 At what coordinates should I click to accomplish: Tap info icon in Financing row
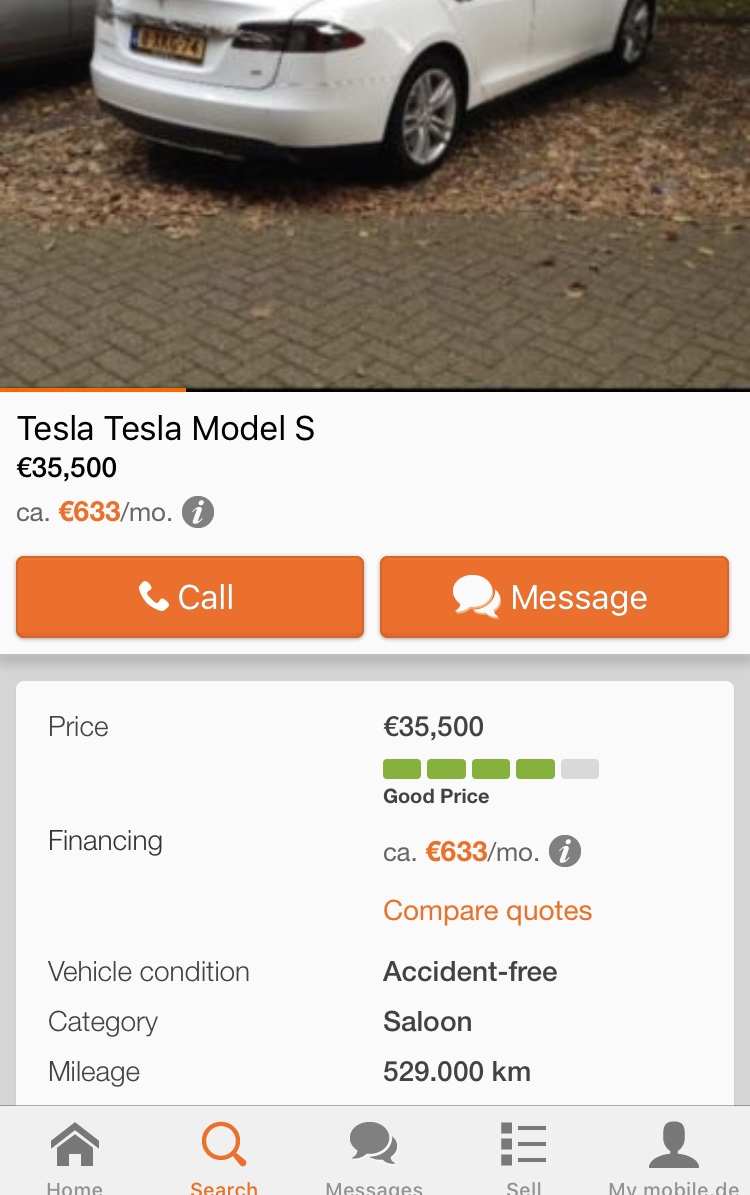565,852
